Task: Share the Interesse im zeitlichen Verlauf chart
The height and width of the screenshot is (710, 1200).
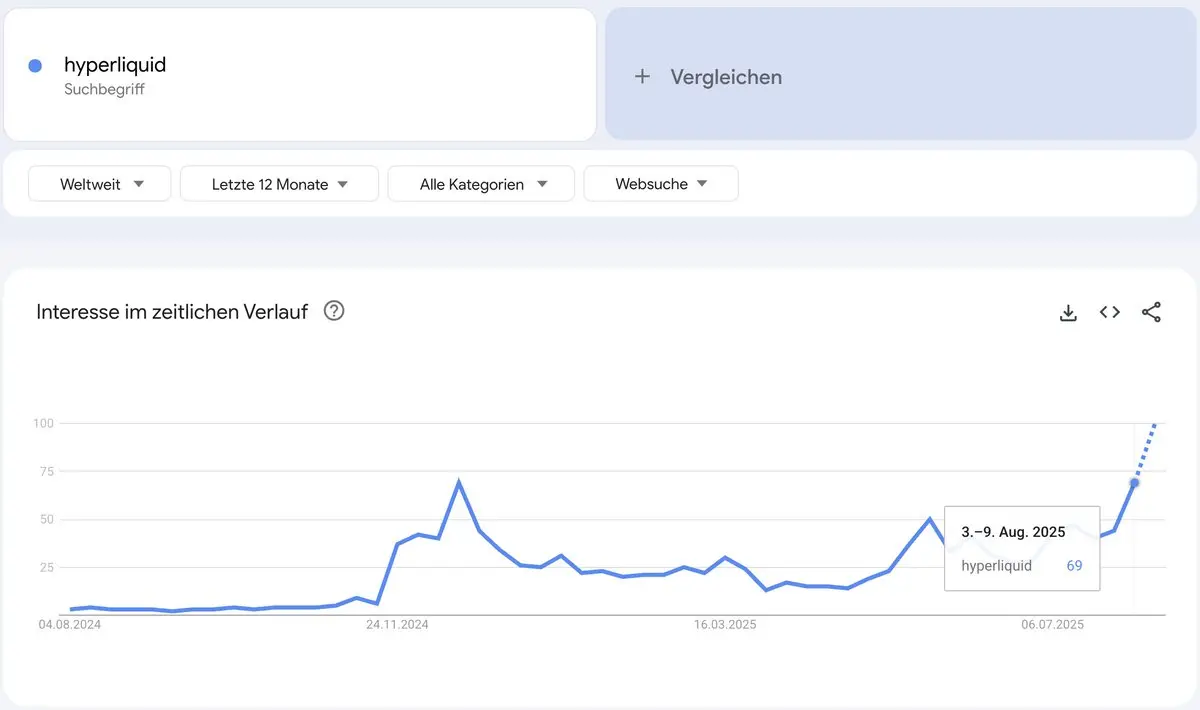Action: (x=1151, y=312)
